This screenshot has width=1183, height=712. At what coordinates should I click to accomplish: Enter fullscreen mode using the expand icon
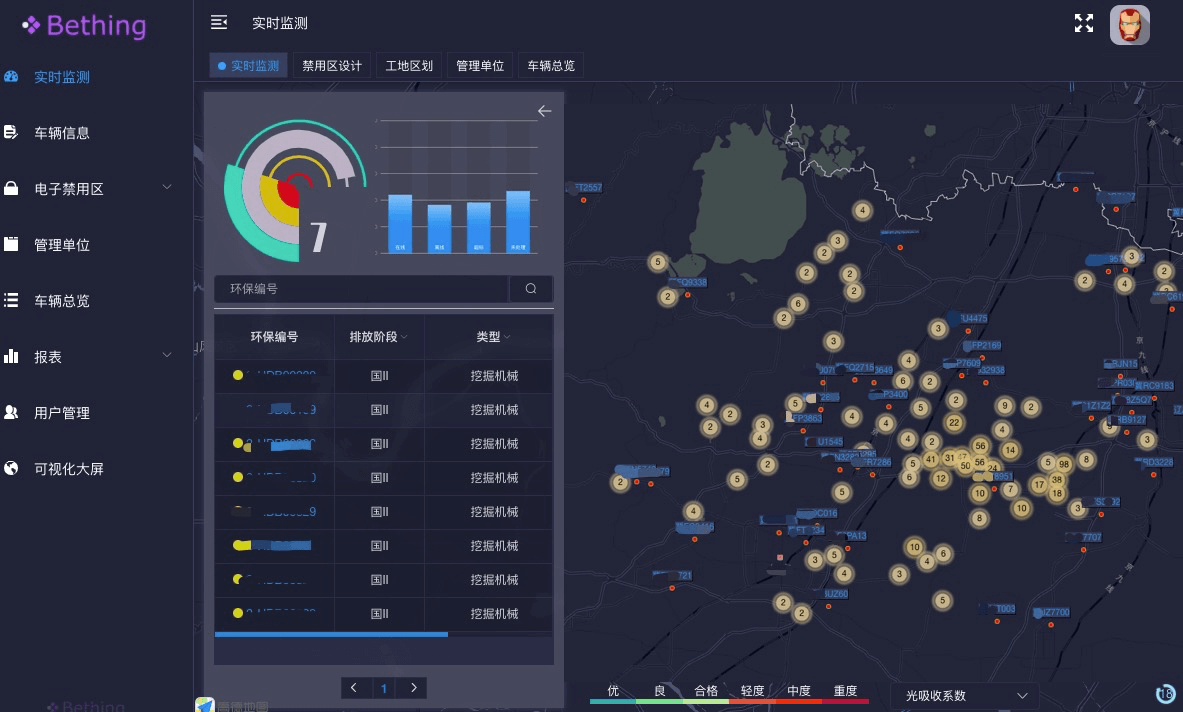click(x=1084, y=24)
